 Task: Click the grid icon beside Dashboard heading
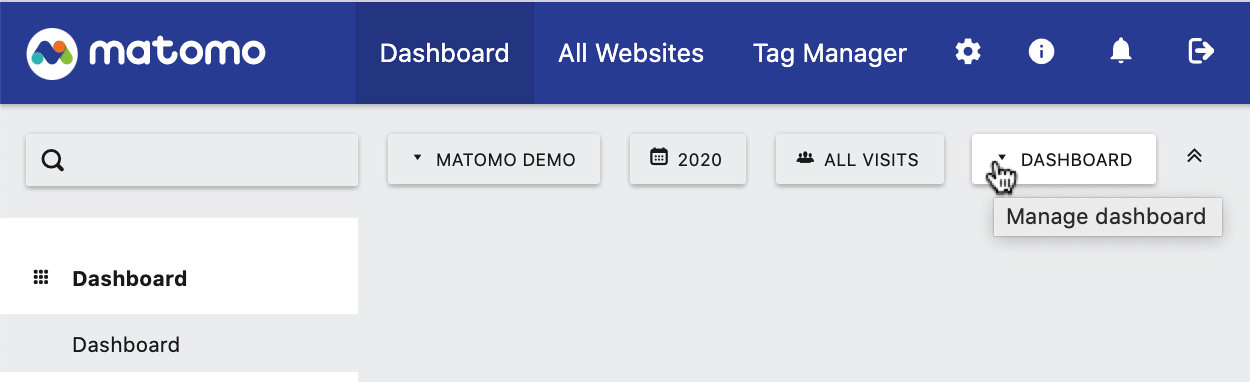(x=42, y=278)
